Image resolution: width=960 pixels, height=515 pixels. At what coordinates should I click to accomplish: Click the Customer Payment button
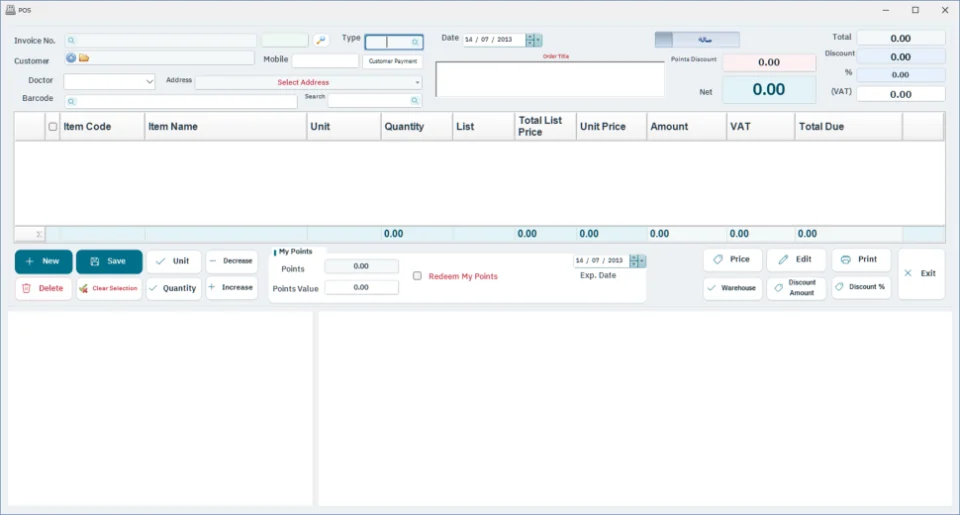(392, 61)
